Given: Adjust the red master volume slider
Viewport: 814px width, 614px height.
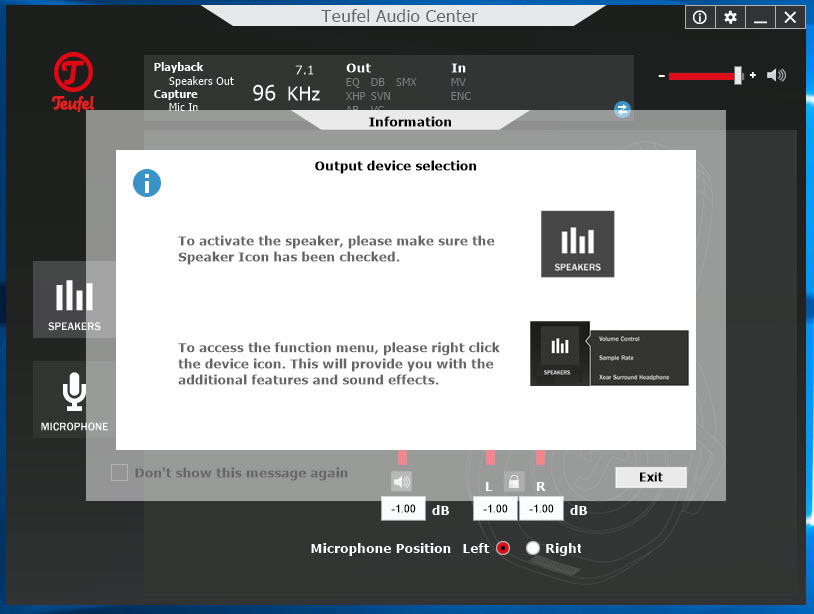Looking at the screenshot, I should coord(706,76).
